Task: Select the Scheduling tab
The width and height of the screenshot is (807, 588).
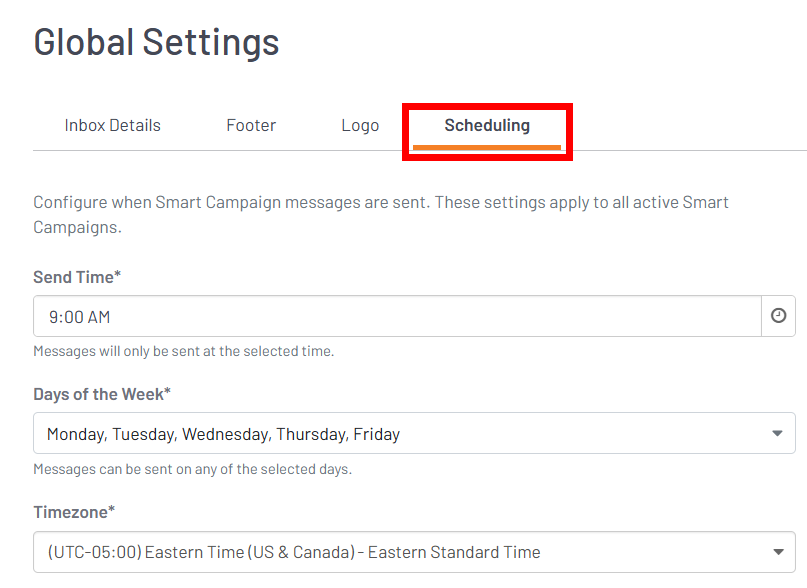Action: (487, 126)
